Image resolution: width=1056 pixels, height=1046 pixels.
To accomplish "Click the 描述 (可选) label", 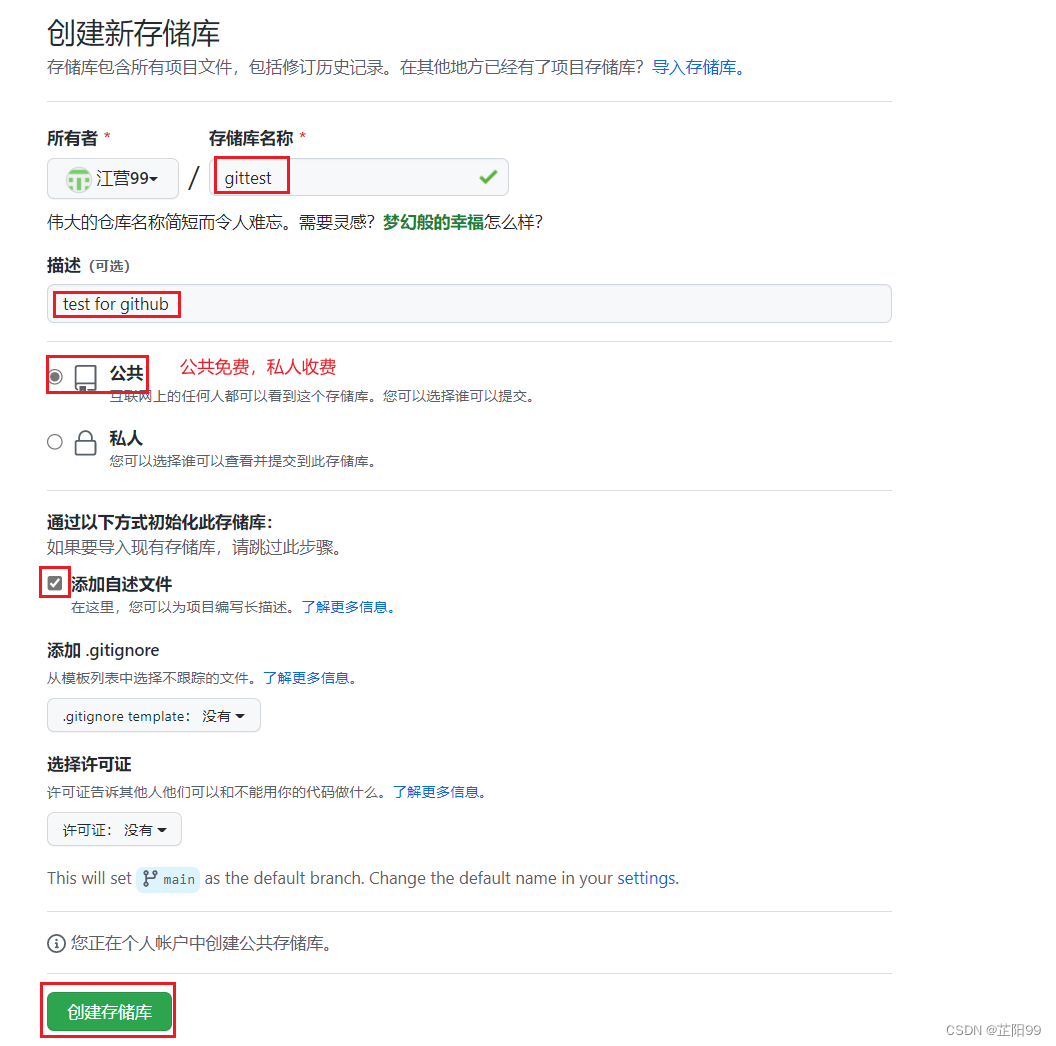I will [x=88, y=265].
